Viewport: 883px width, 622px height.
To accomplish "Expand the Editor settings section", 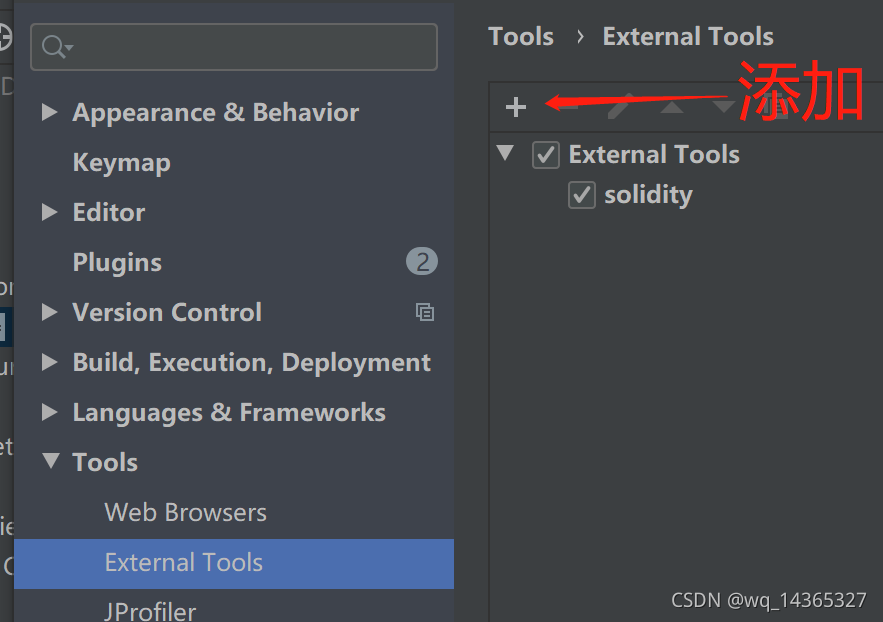I will (49, 213).
